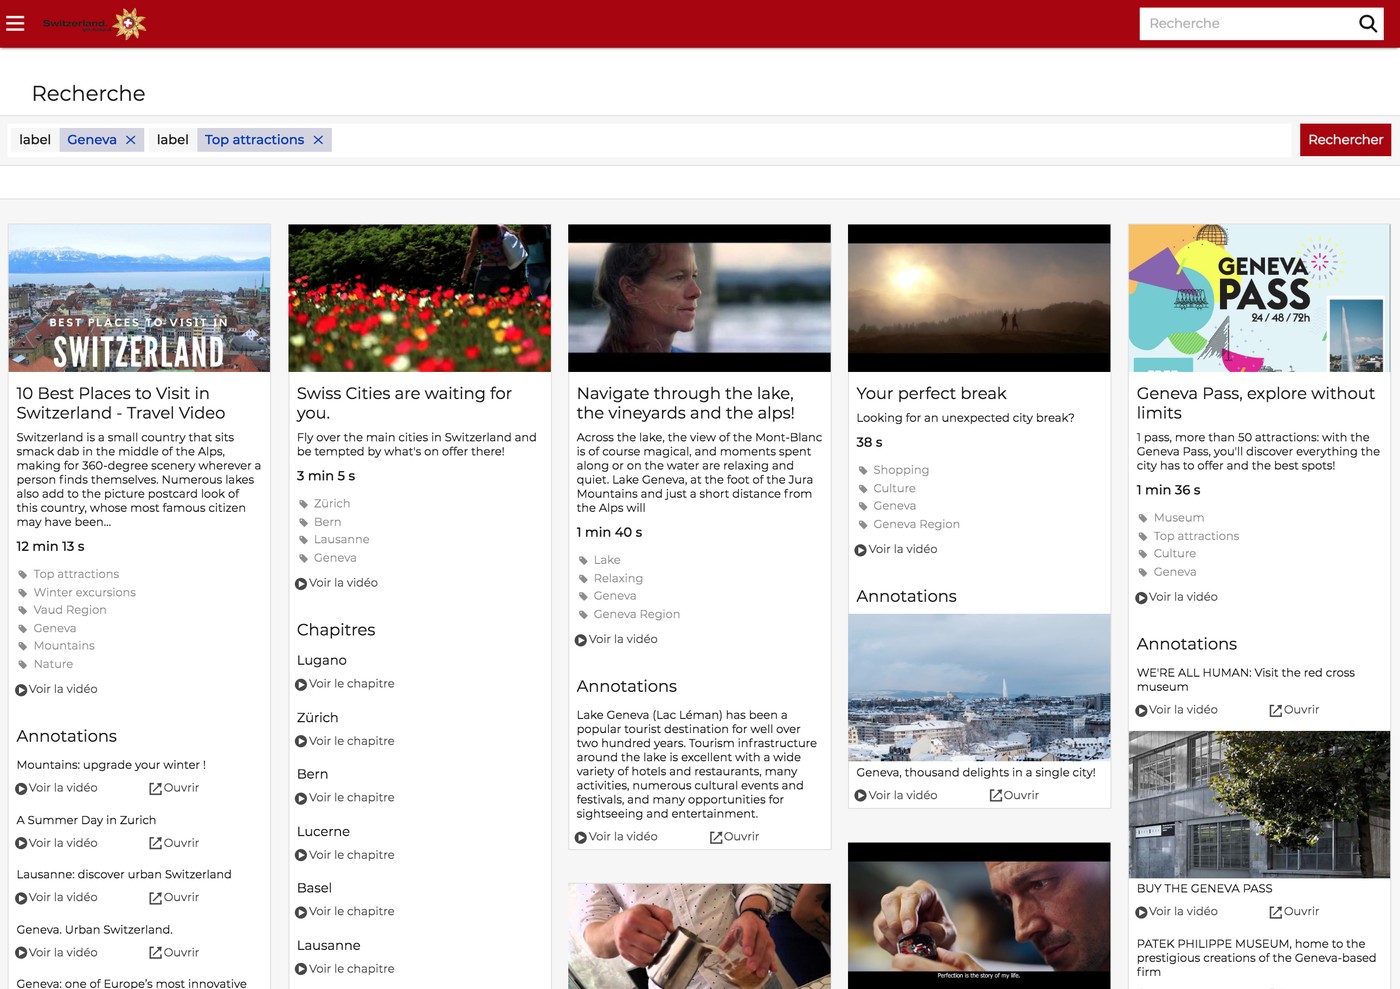Image resolution: width=1400 pixels, height=989 pixels.
Task: Select the Winter excursions tag
Action: point(84,592)
